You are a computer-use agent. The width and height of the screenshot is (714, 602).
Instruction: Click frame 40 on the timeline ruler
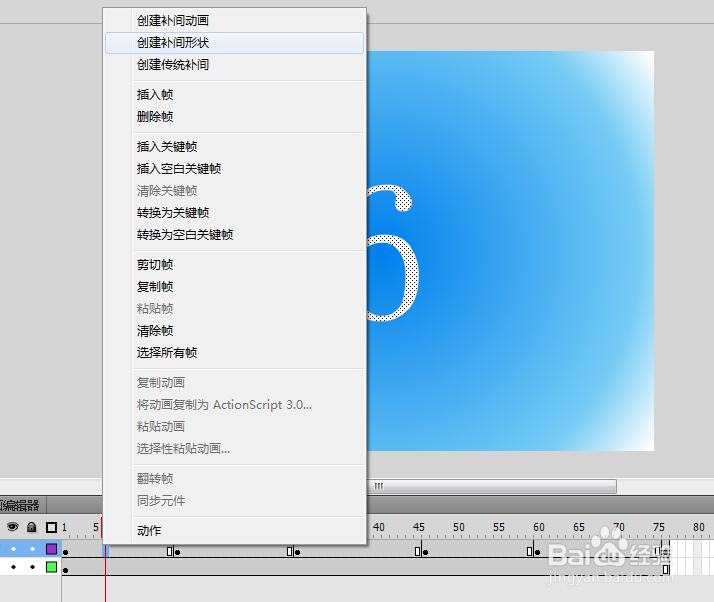click(x=378, y=527)
